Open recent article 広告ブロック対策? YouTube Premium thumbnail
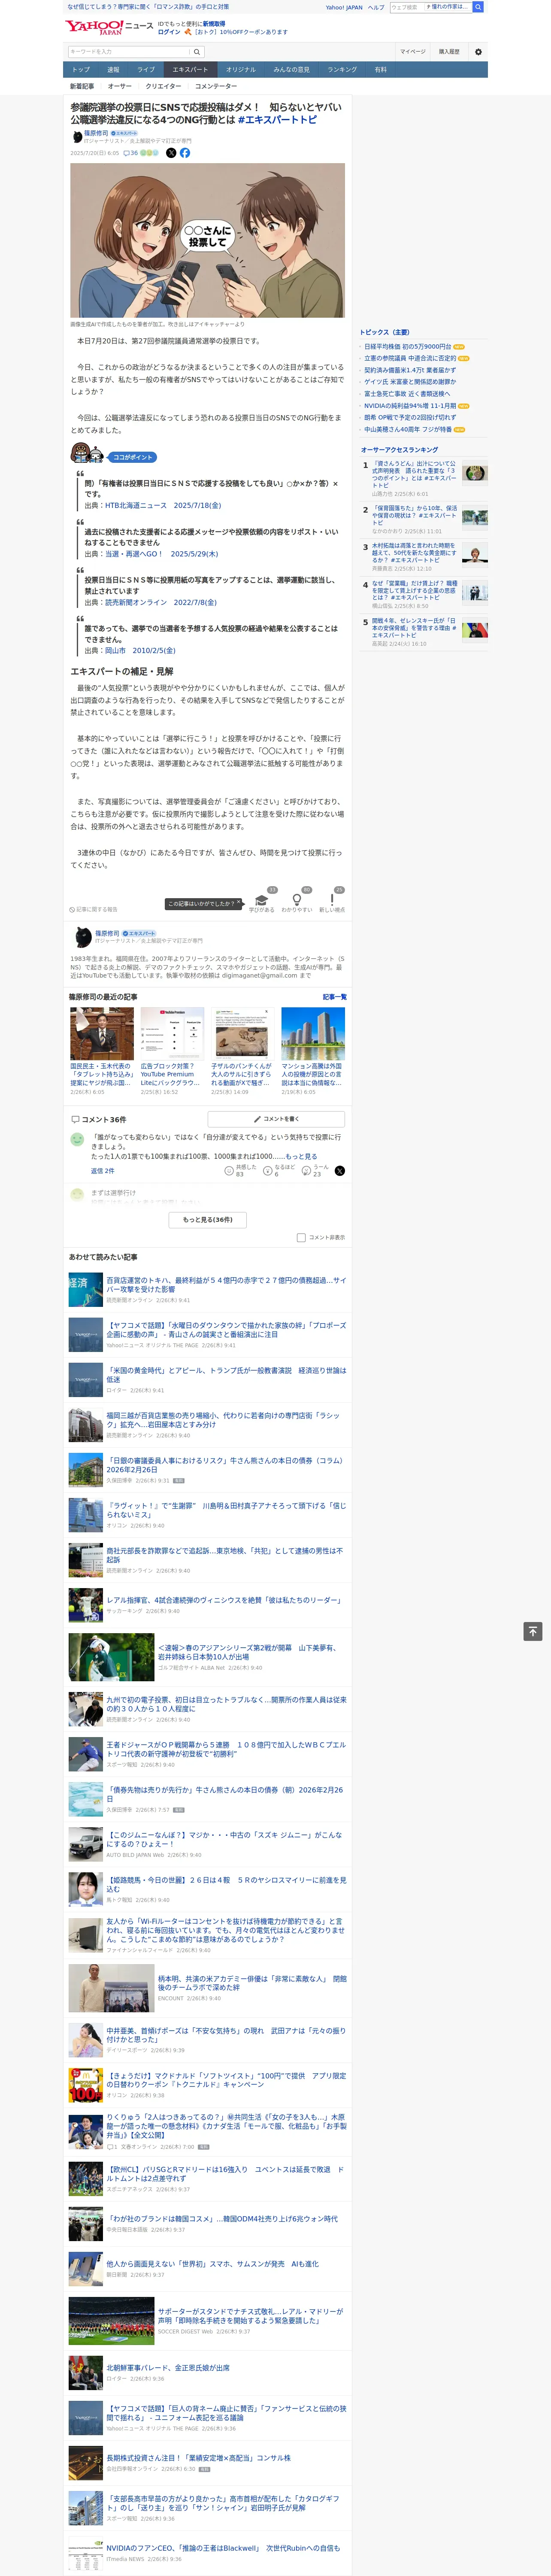This screenshot has height=2576, width=551. (172, 1034)
